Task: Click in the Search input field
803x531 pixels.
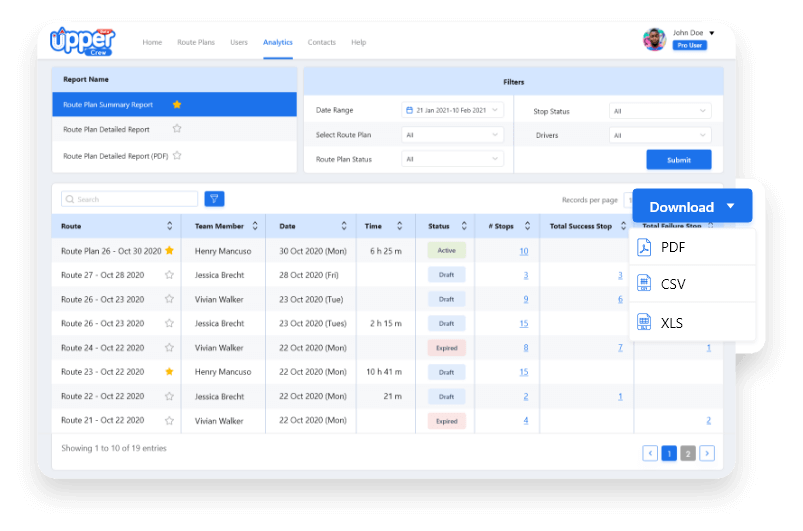Action: coord(130,199)
